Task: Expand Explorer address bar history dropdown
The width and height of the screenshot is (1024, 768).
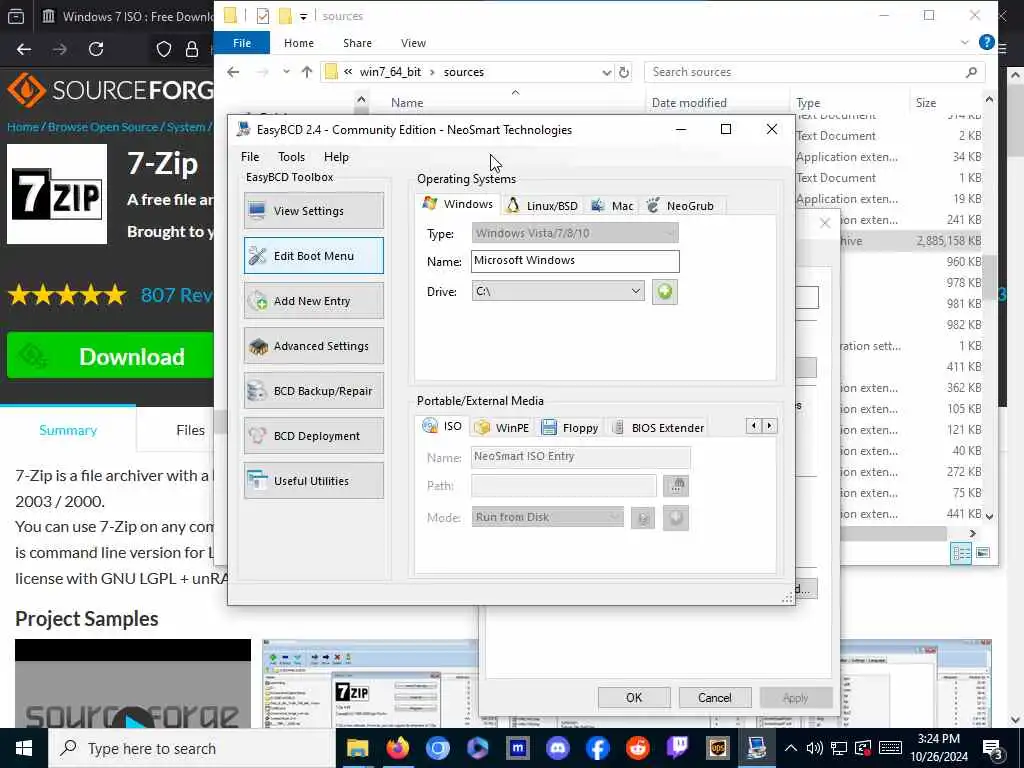Action: (607, 72)
